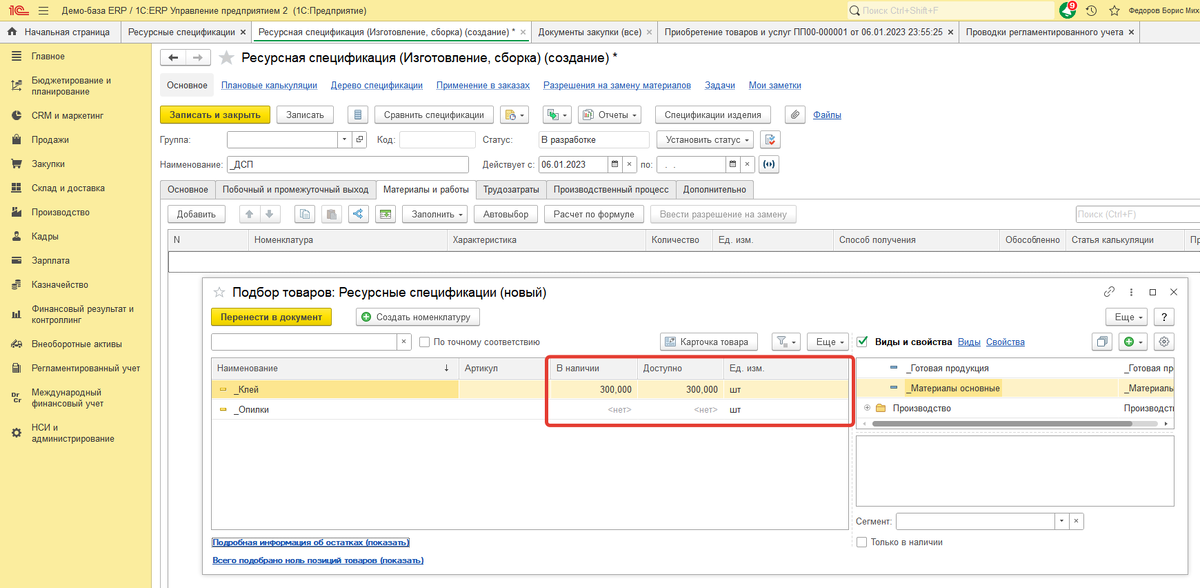Screen dimensions: 1200x588
Task: Open the Плановые калькуляции link
Action: tap(269, 86)
